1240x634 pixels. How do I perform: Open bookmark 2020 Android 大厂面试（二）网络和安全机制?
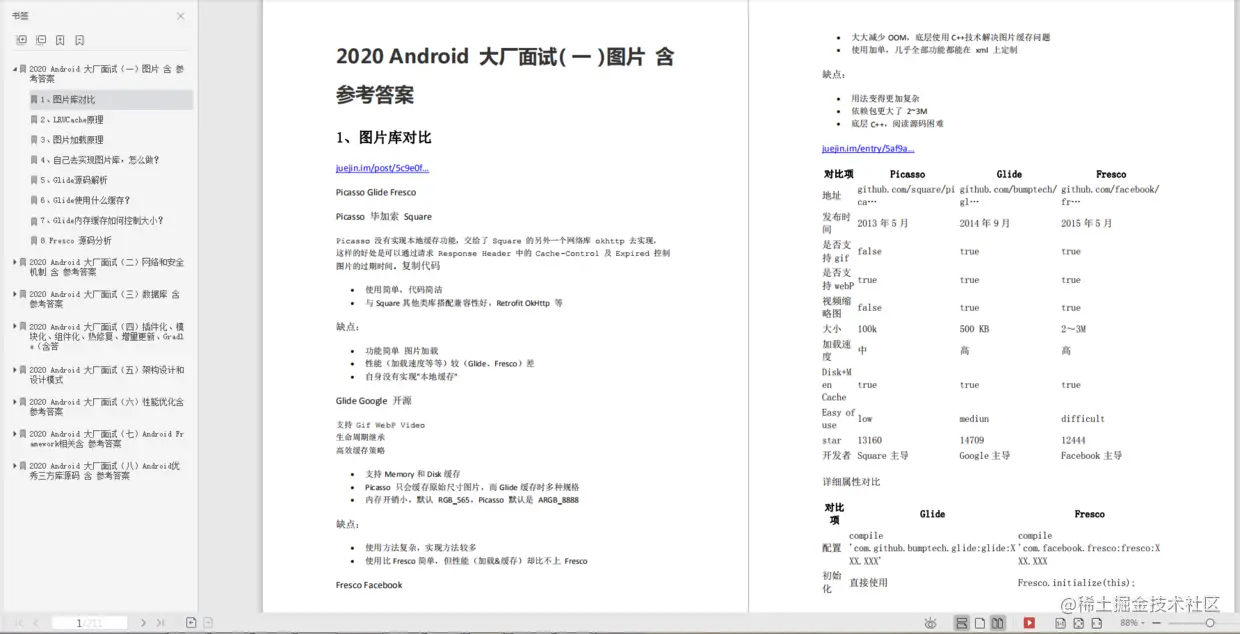[x=106, y=267]
